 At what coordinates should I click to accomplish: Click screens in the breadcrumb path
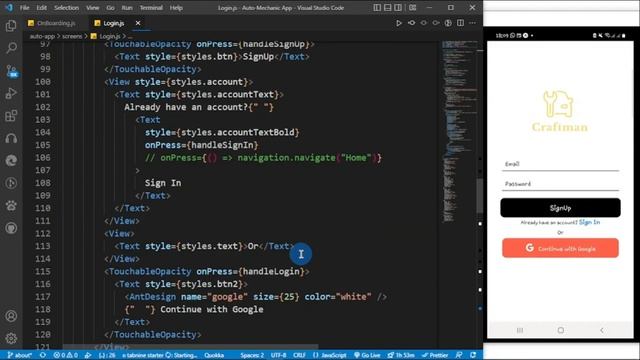coord(72,36)
